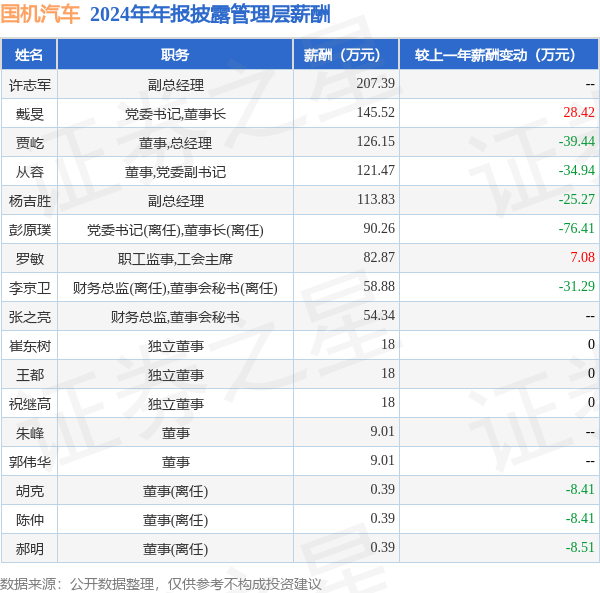Screen dimensions: 600x593
Task: Select the name 罗敏
Action: [30, 259]
